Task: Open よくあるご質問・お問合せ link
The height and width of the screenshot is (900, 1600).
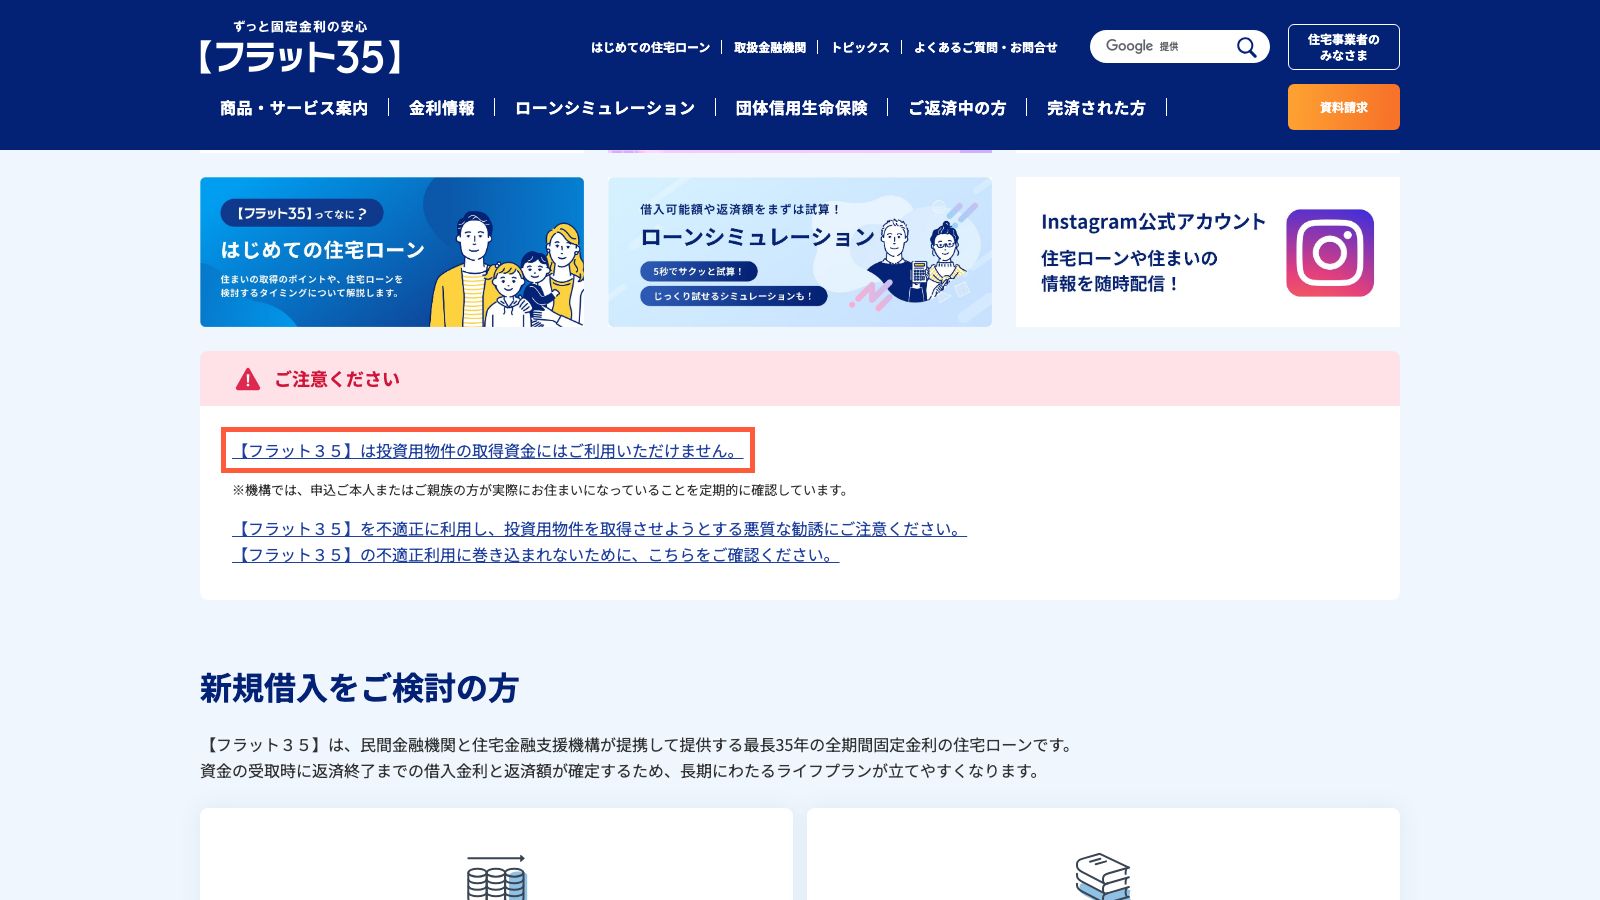Action: 985,47
